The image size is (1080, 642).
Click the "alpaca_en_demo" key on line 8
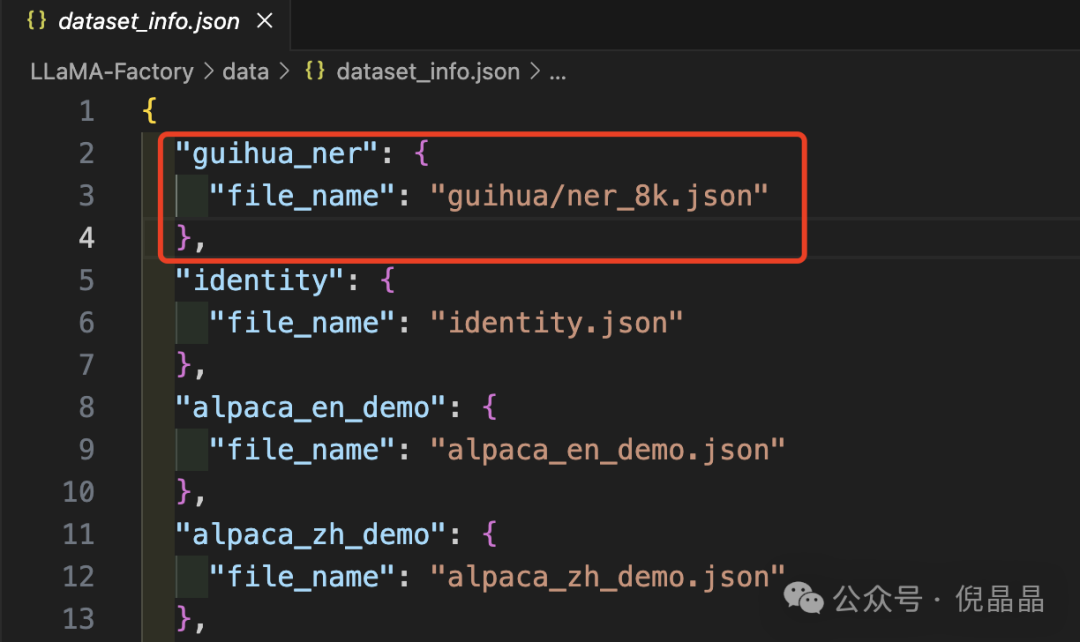click(311, 408)
